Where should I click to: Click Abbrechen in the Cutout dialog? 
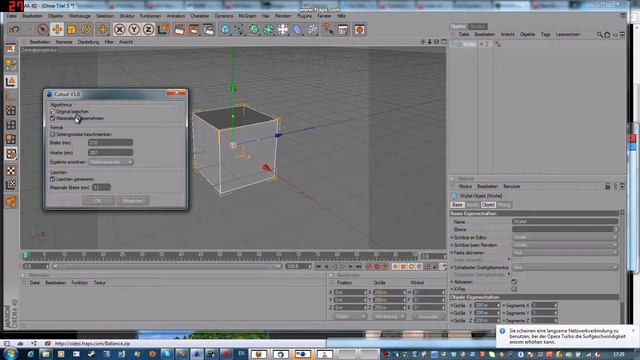coord(133,200)
